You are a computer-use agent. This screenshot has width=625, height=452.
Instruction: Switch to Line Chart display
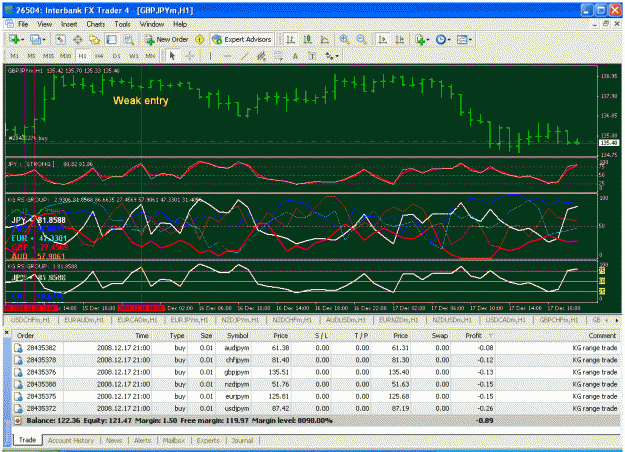[324, 39]
